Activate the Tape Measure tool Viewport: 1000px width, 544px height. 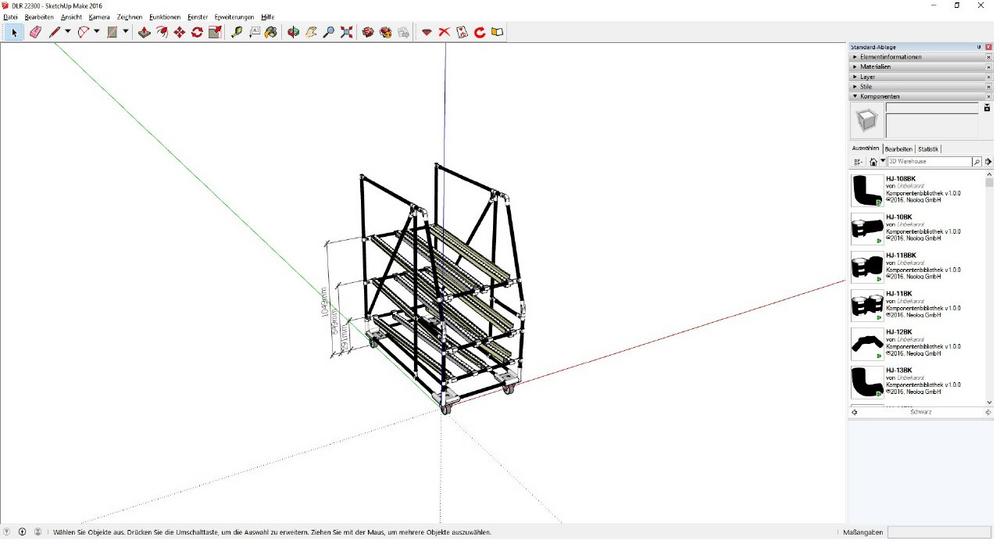237,32
